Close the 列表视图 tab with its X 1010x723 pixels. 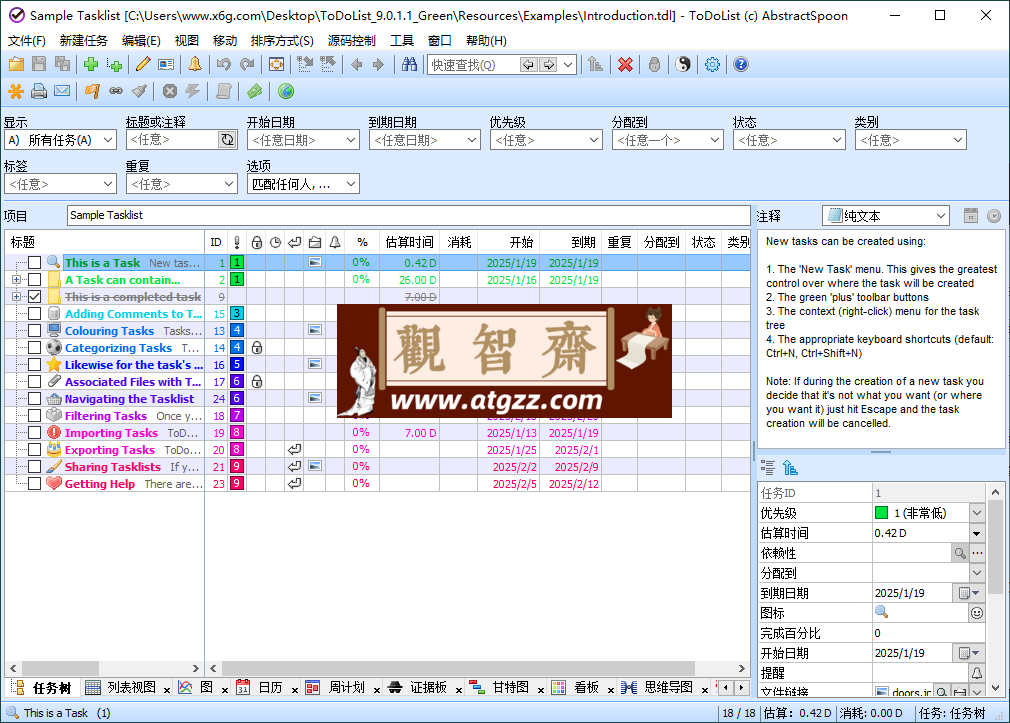(166, 690)
